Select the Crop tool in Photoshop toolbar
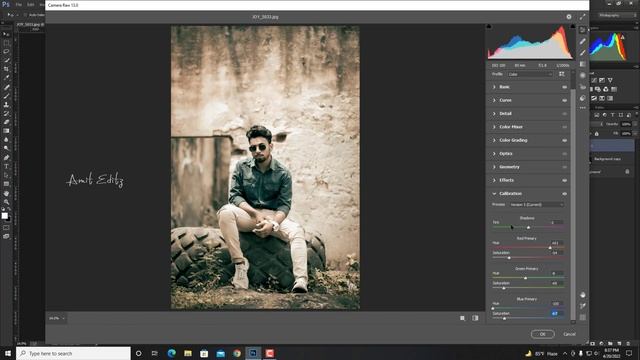This screenshot has height=360, width=640. [6, 69]
